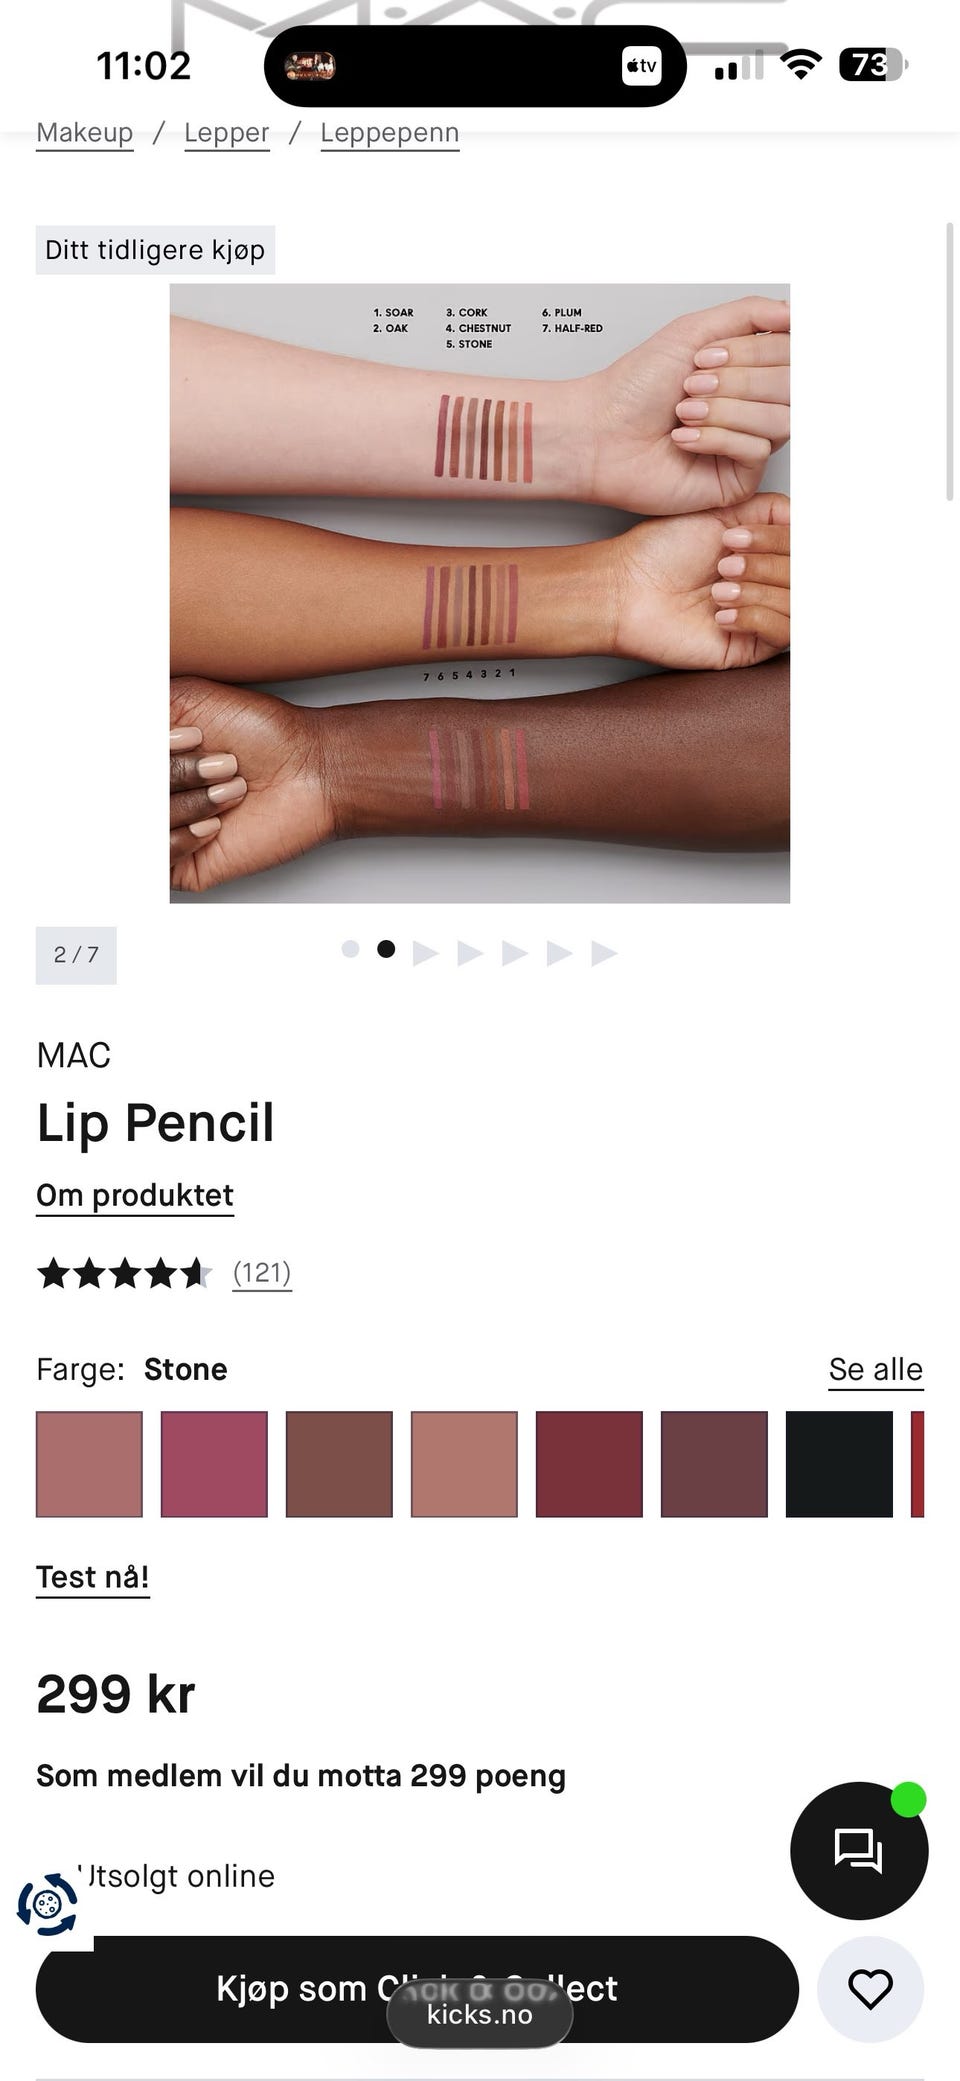Open the Test nå! try-on link
Screen dimensions: 960x2081
pyautogui.click(x=93, y=1577)
